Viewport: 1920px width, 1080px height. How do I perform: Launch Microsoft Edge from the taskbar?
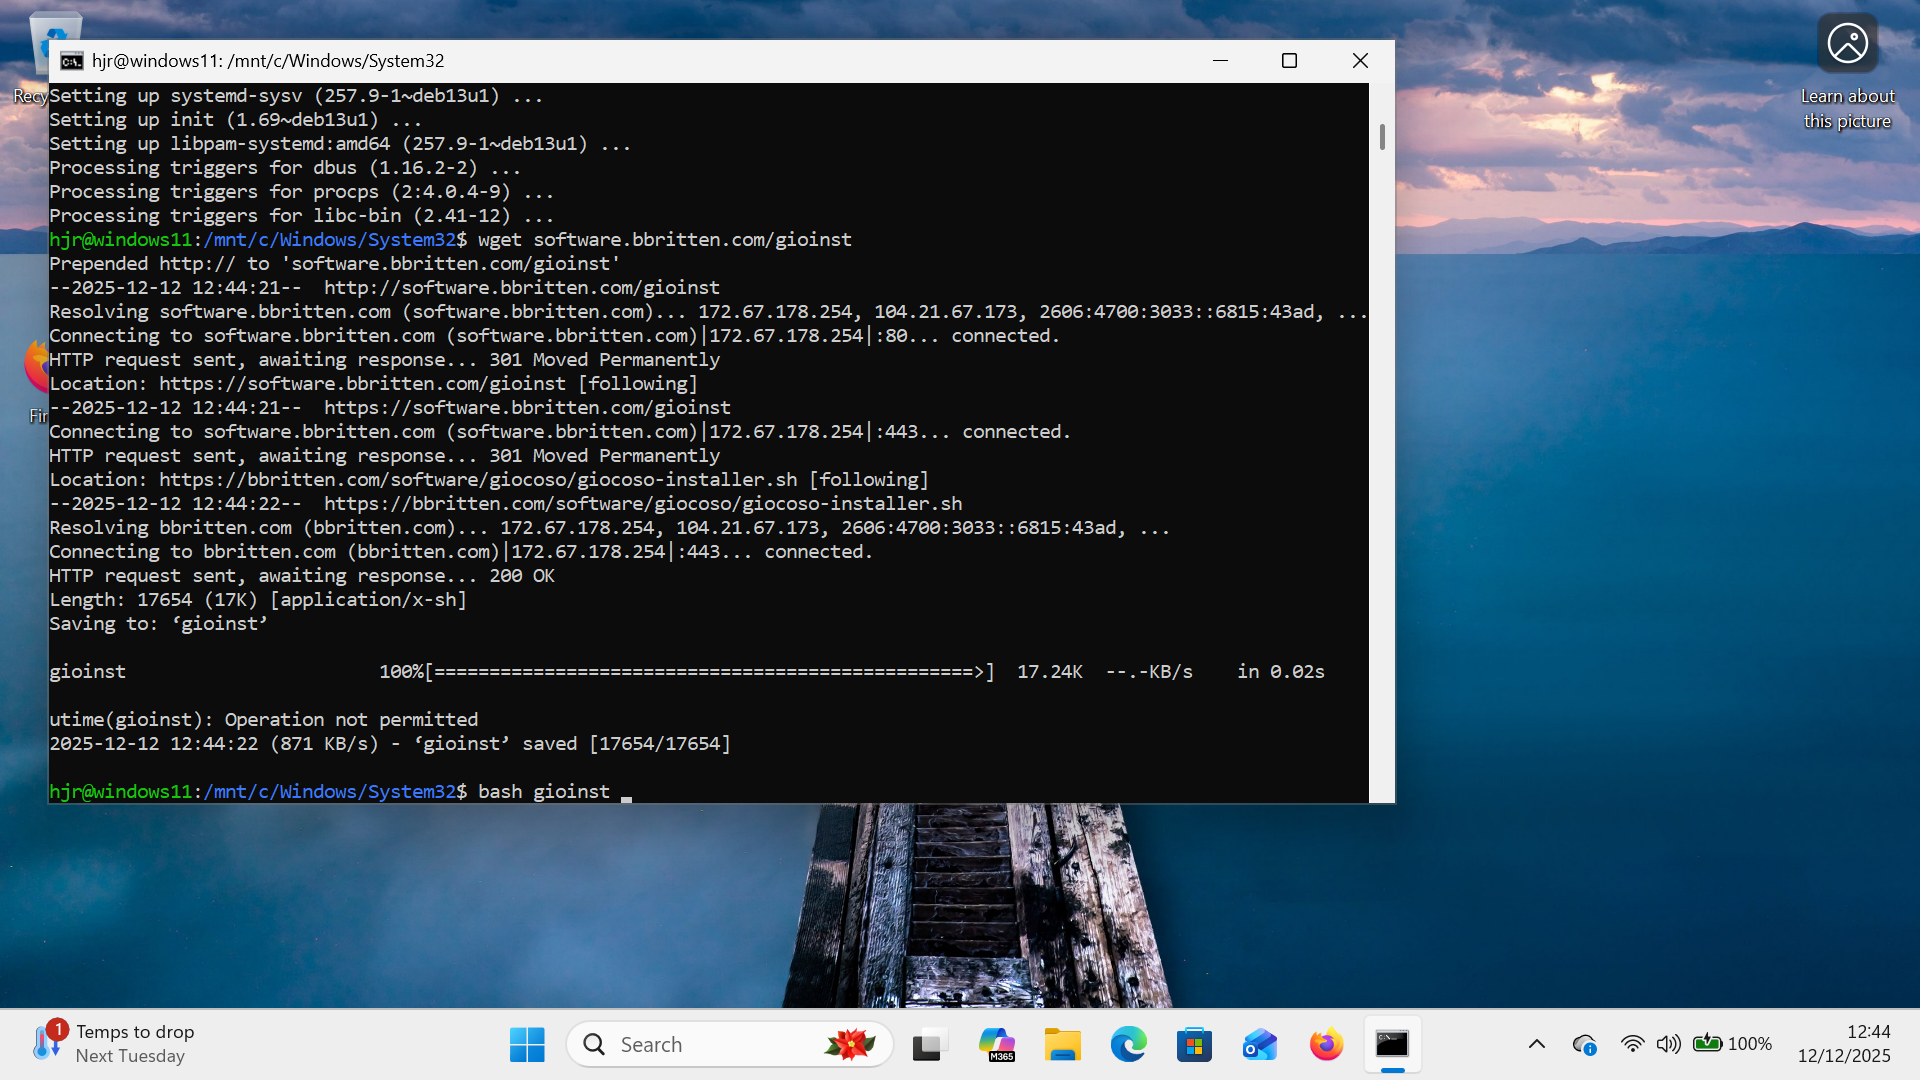pos(1128,1044)
